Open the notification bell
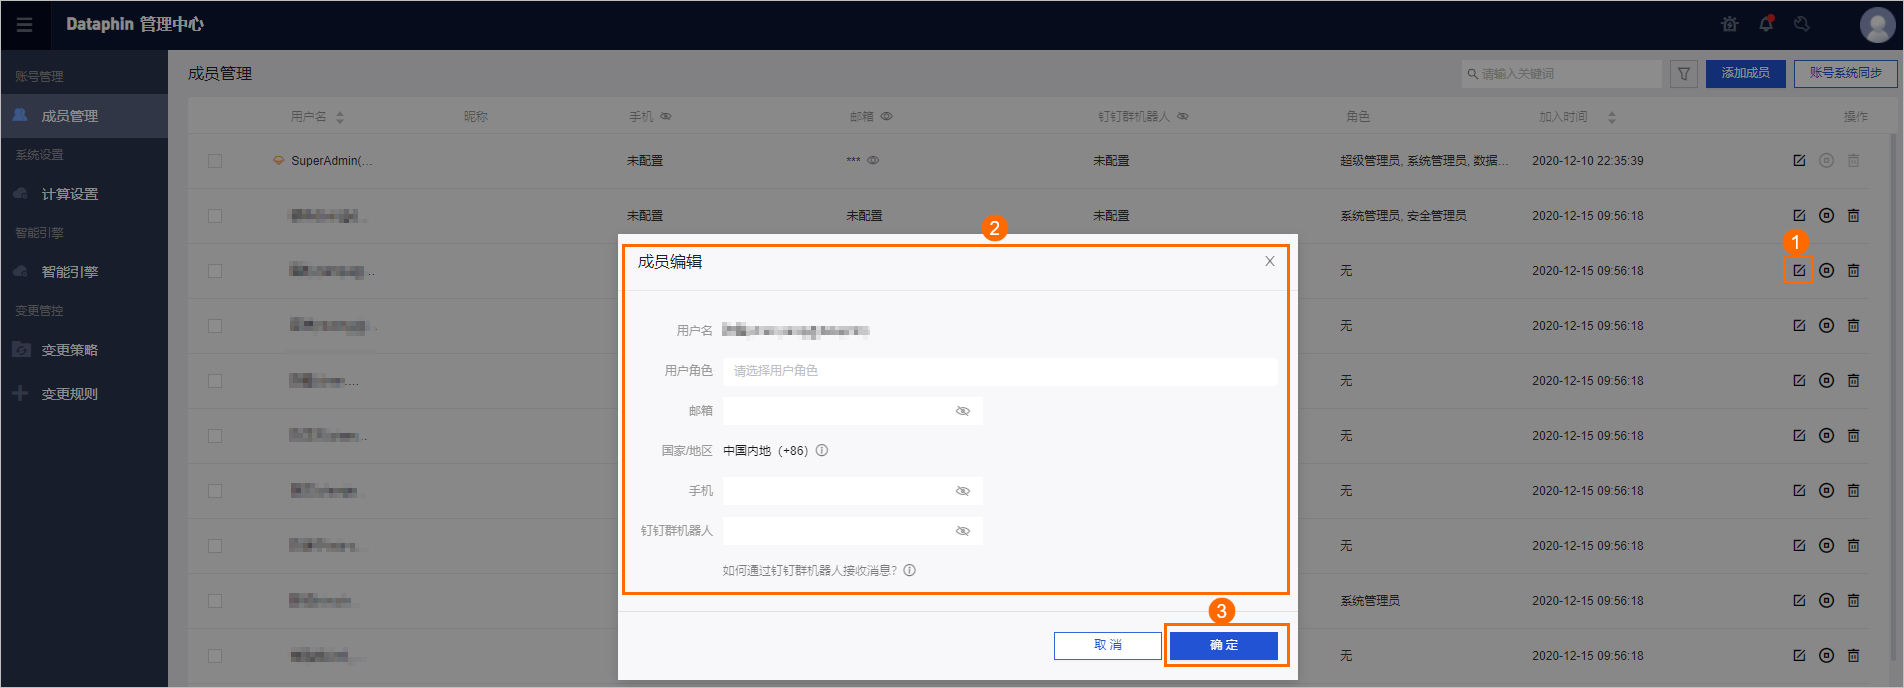 point(1766,24)
